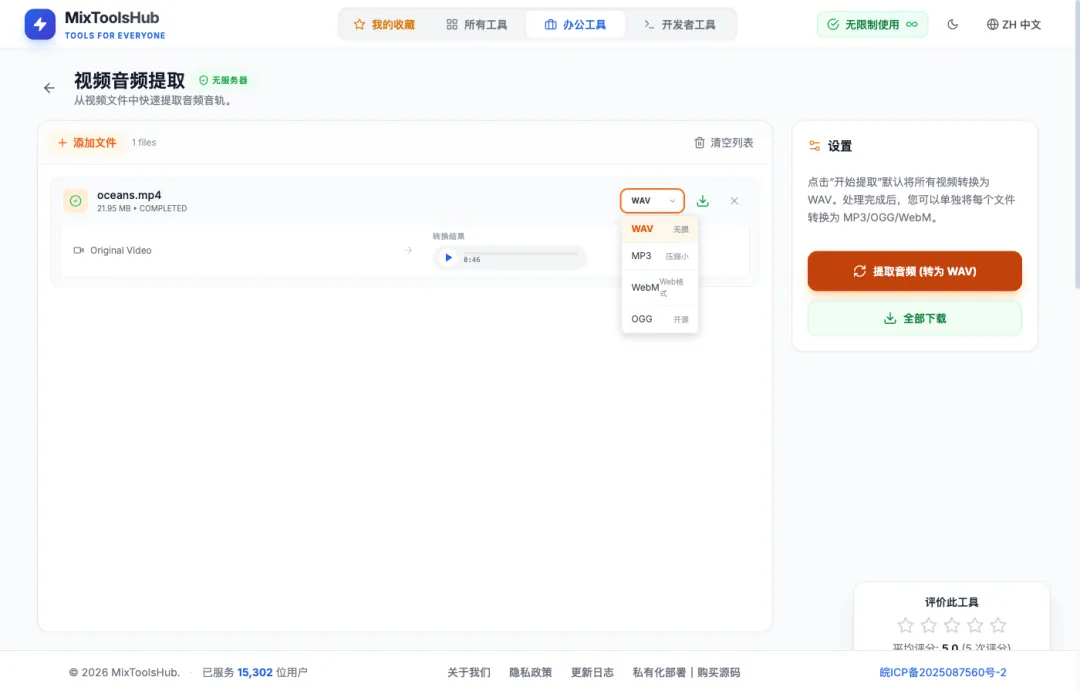Choose WAV option in format list
Image resolution: width=1080 pixels, height=694 pixels.
coord(660,229)
